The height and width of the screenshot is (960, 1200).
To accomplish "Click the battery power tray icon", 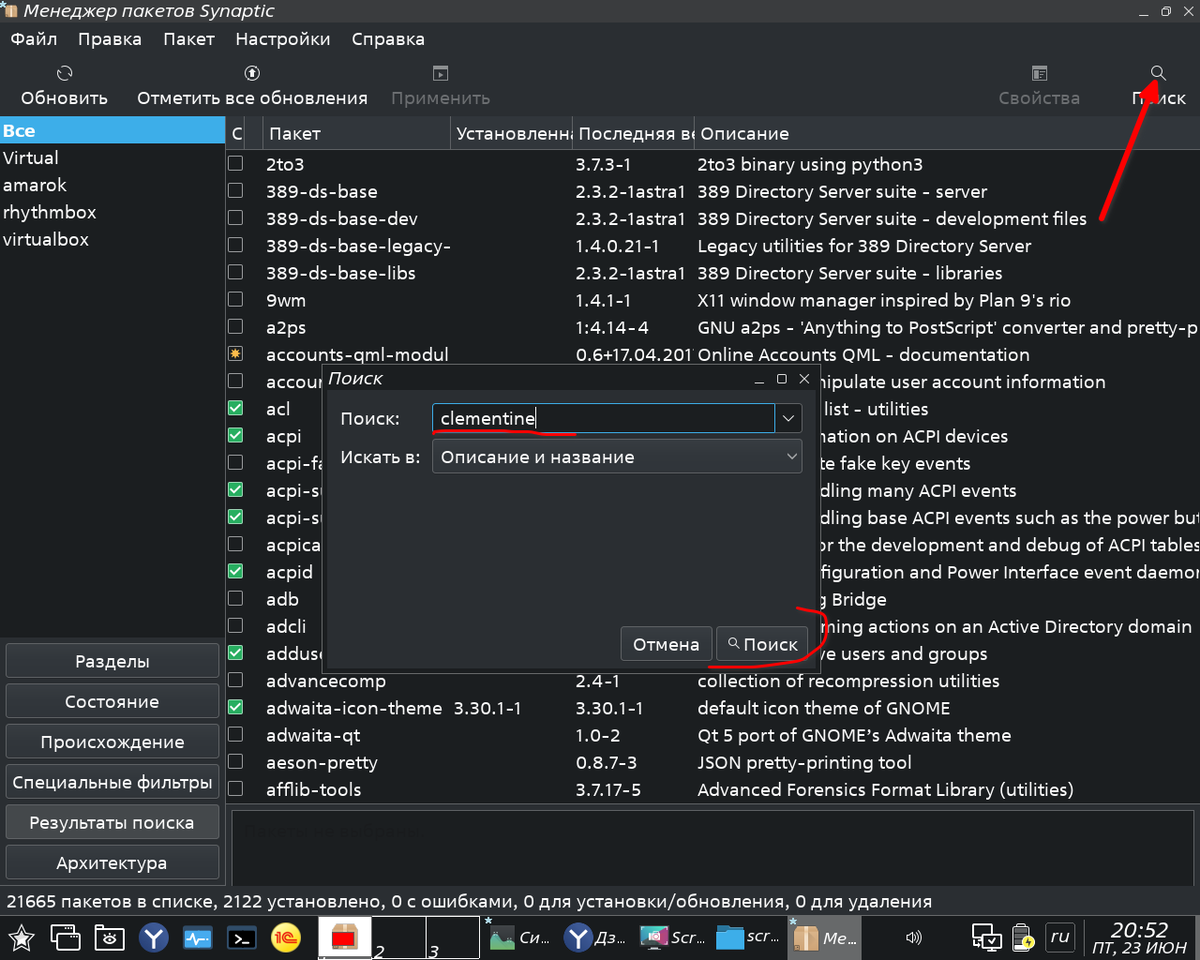I will (x=1023, y=938).
